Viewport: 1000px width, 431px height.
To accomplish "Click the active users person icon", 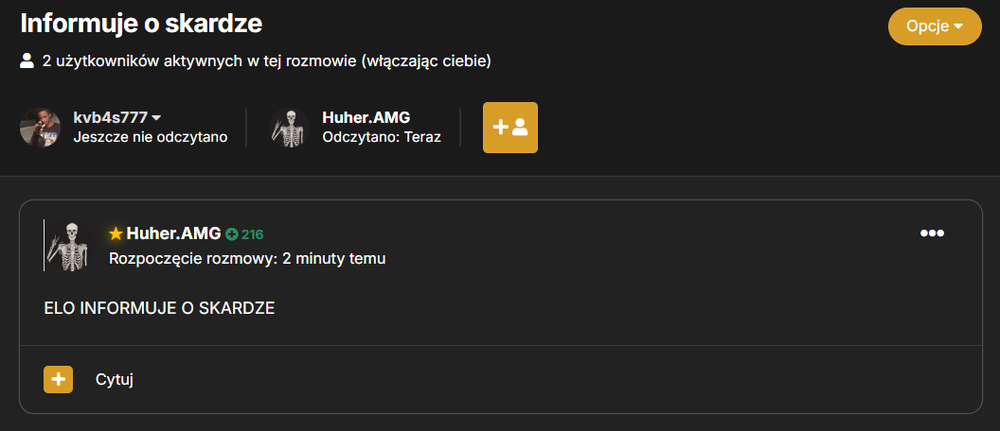I will 27,61.
